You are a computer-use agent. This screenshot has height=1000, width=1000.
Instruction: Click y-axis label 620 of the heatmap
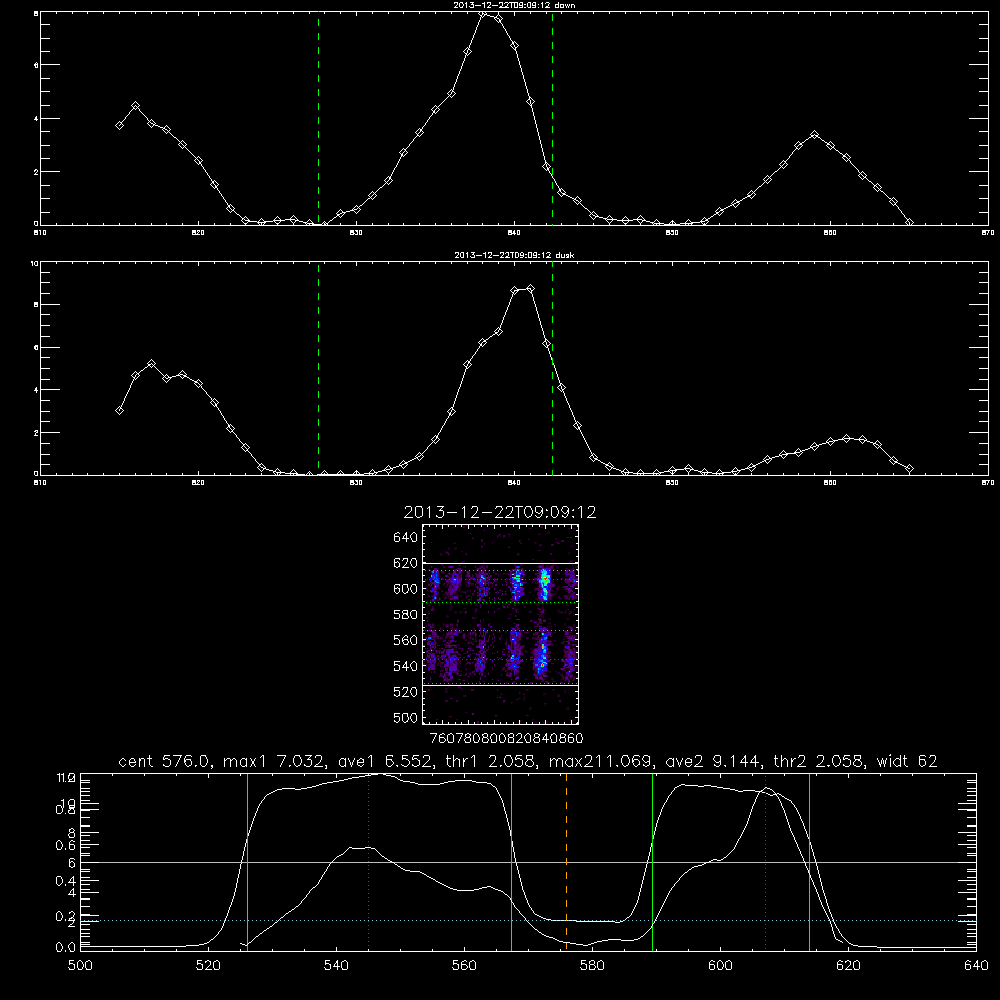tap(406, 563)
